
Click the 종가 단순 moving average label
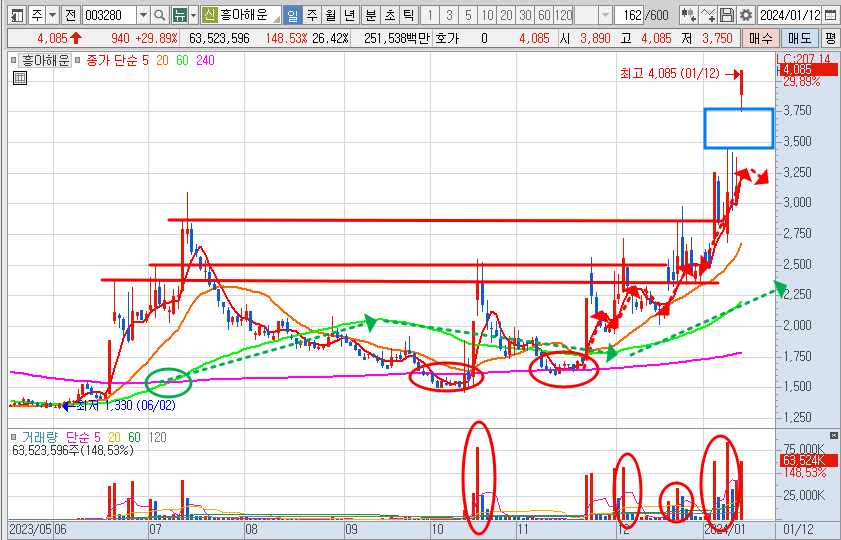tap(113, 61)
